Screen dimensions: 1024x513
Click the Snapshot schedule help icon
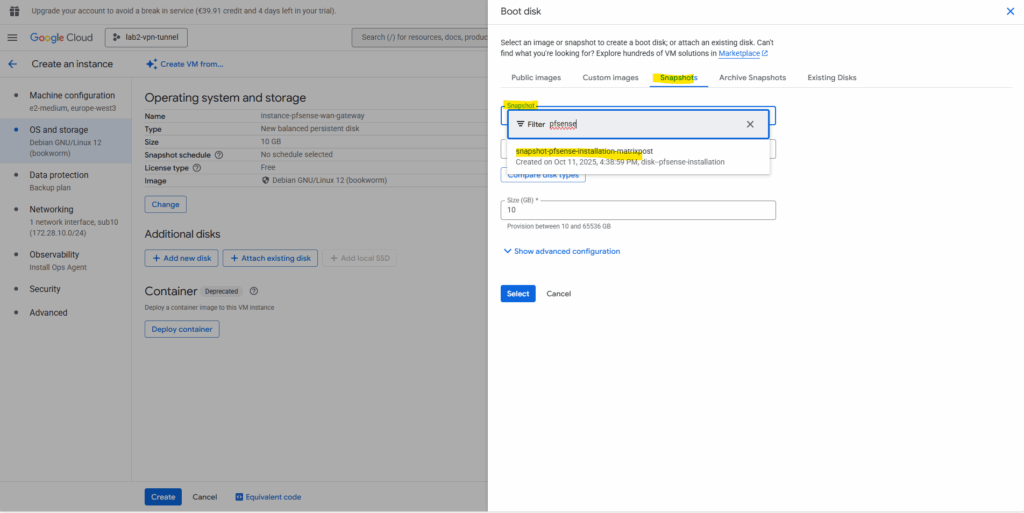click(219, 155)
